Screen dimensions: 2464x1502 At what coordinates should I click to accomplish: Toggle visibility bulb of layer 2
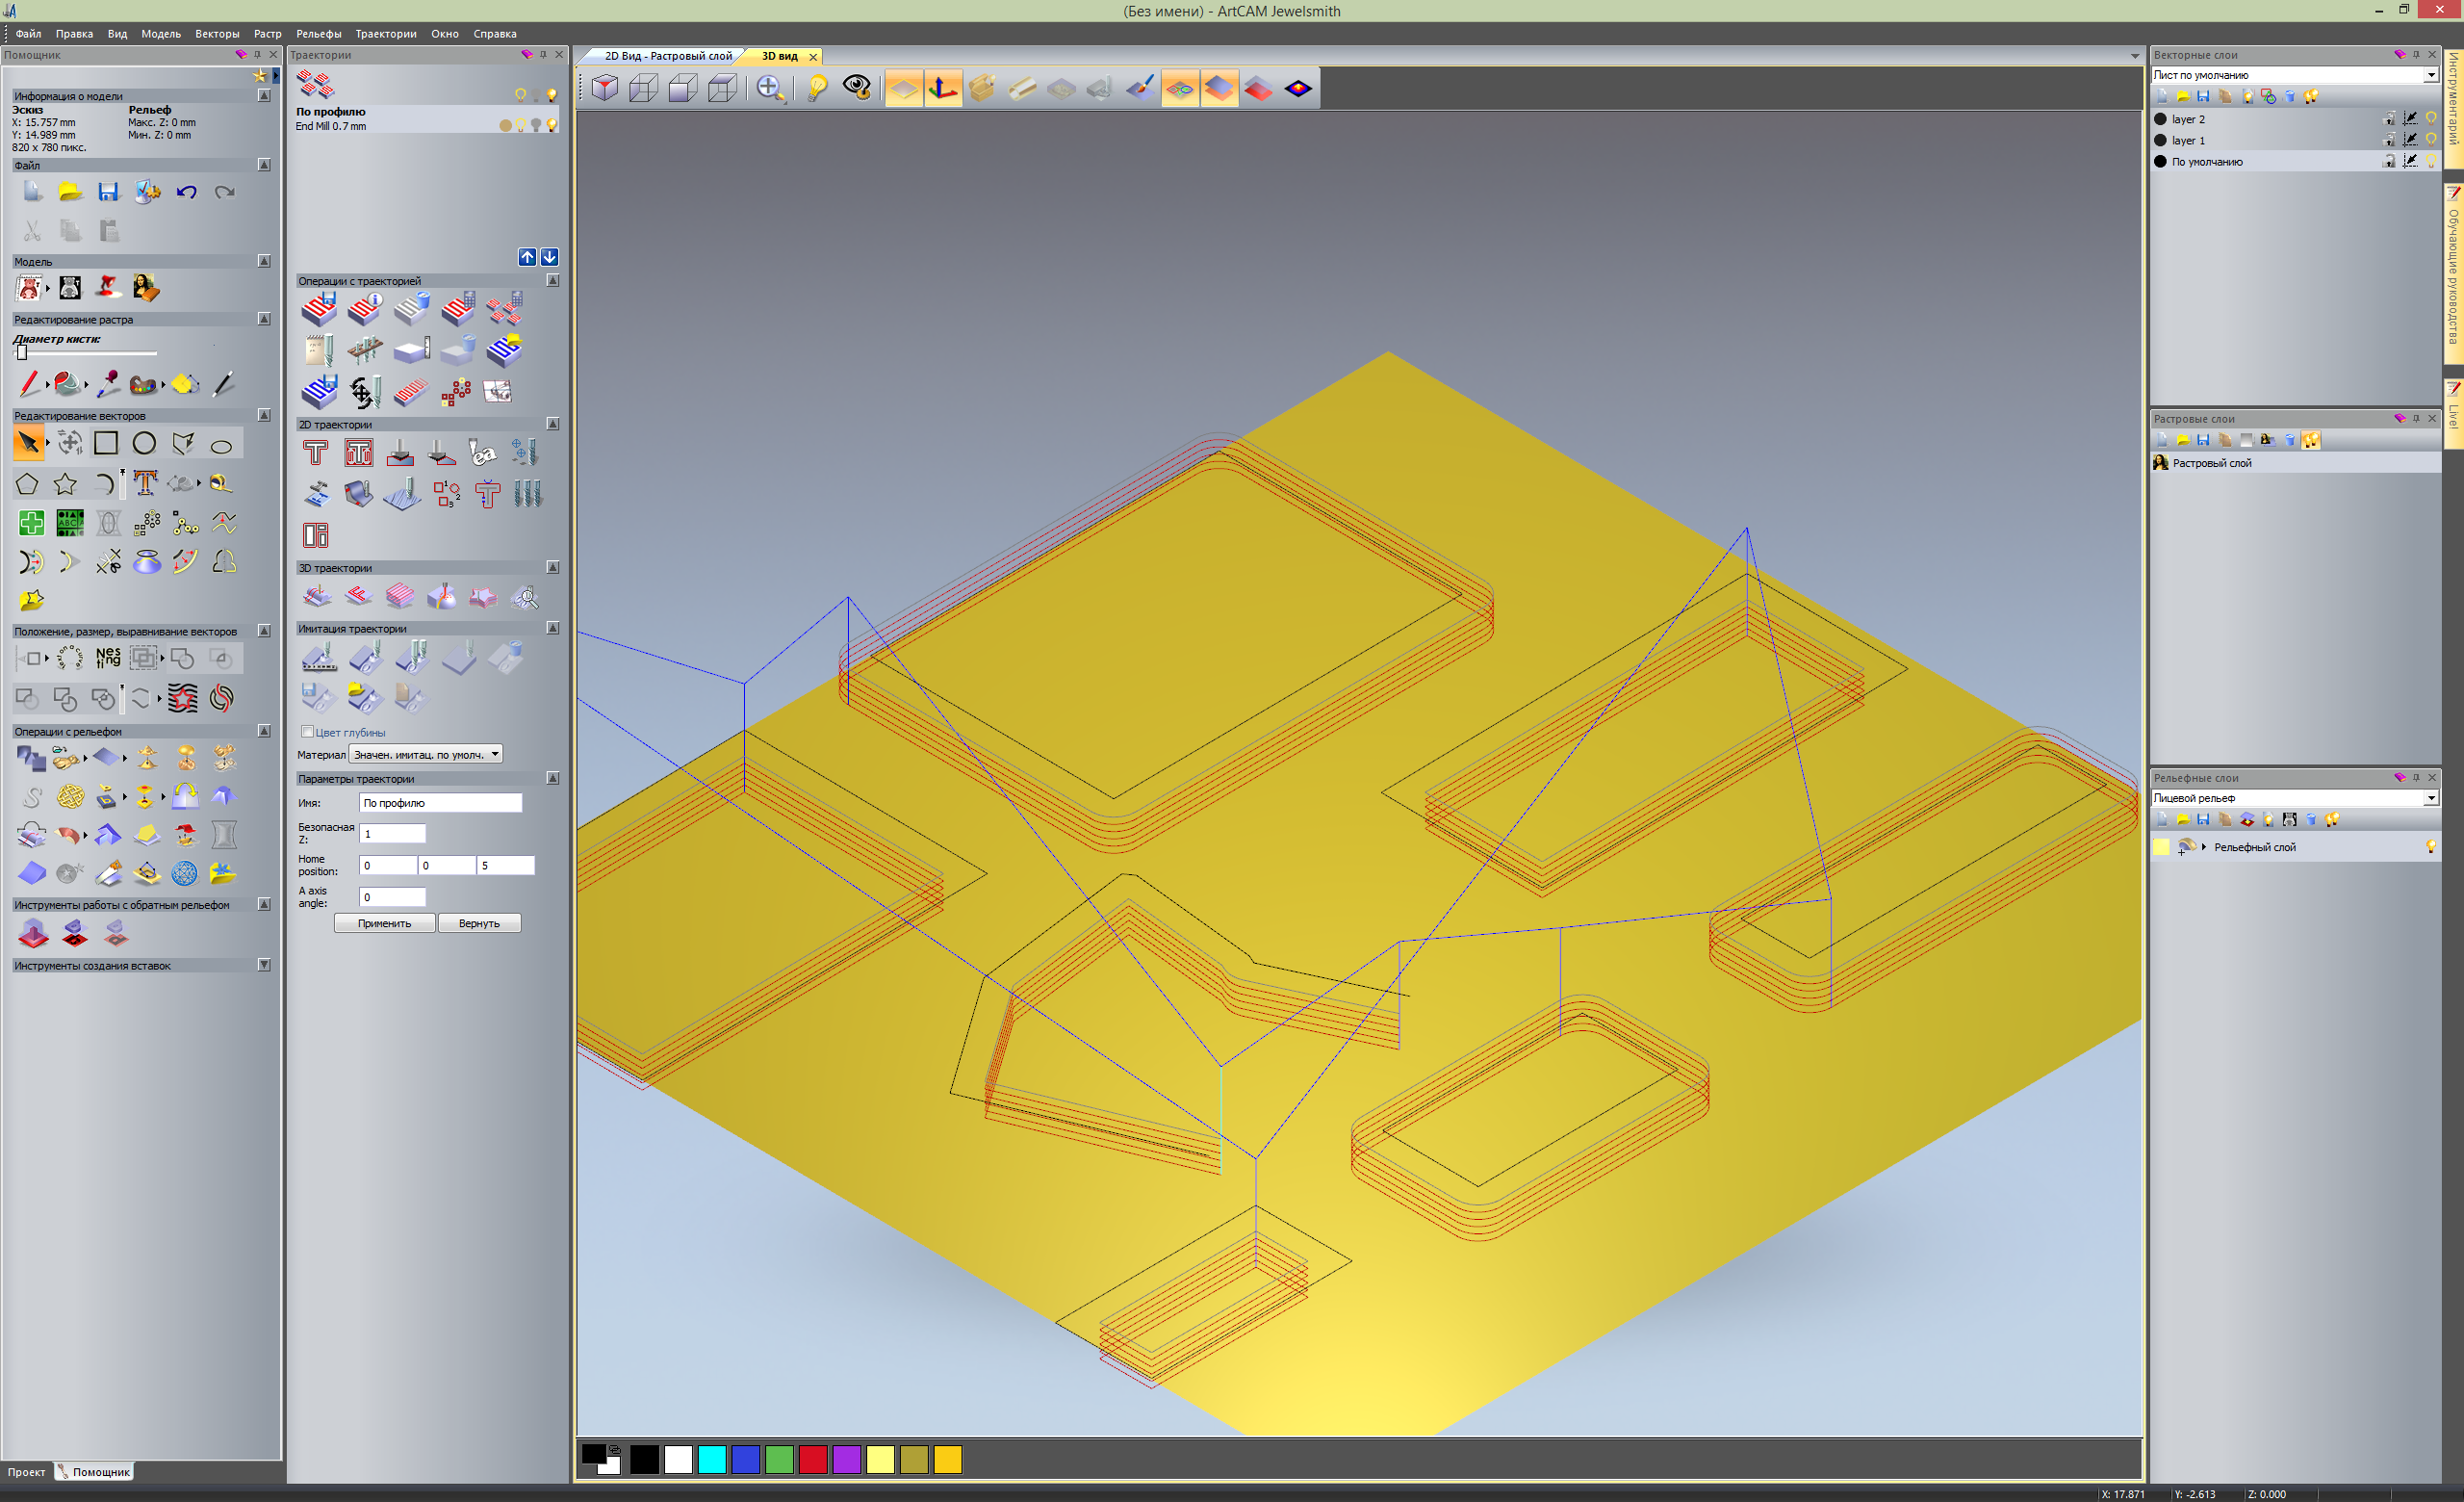click(x=2431, y=119)
